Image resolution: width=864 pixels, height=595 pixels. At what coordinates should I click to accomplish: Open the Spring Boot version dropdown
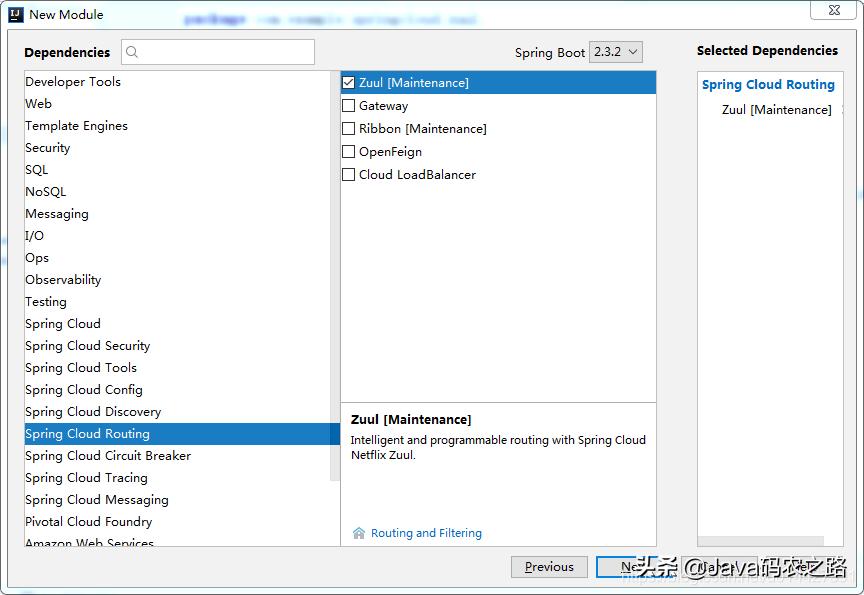tap(615, 52)
